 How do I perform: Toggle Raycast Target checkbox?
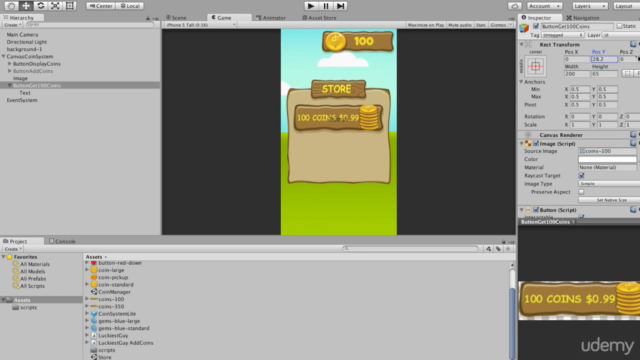(x=581, y=176)
